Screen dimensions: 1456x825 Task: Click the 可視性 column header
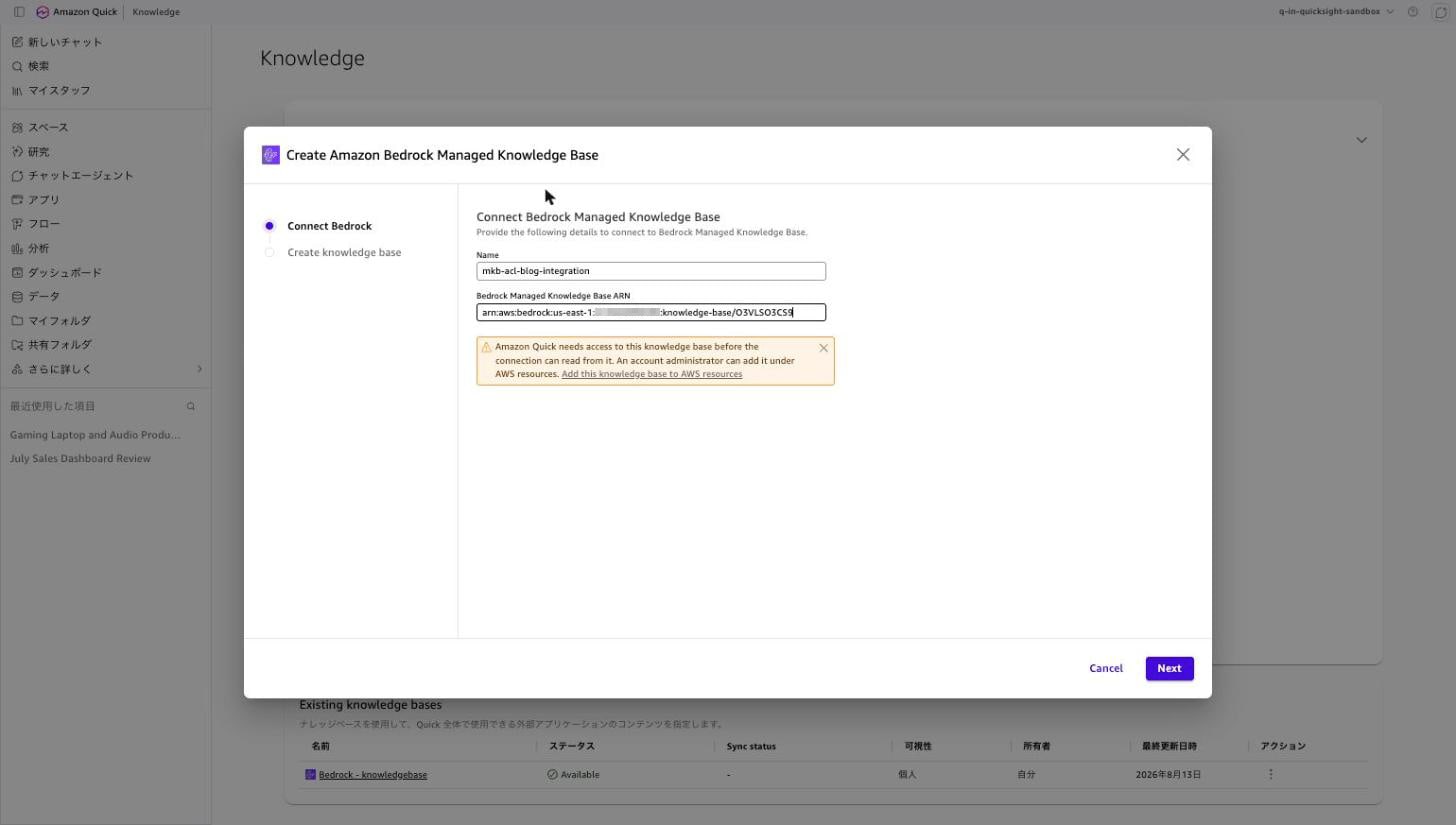pyautogui.click(x=919, y=746)
